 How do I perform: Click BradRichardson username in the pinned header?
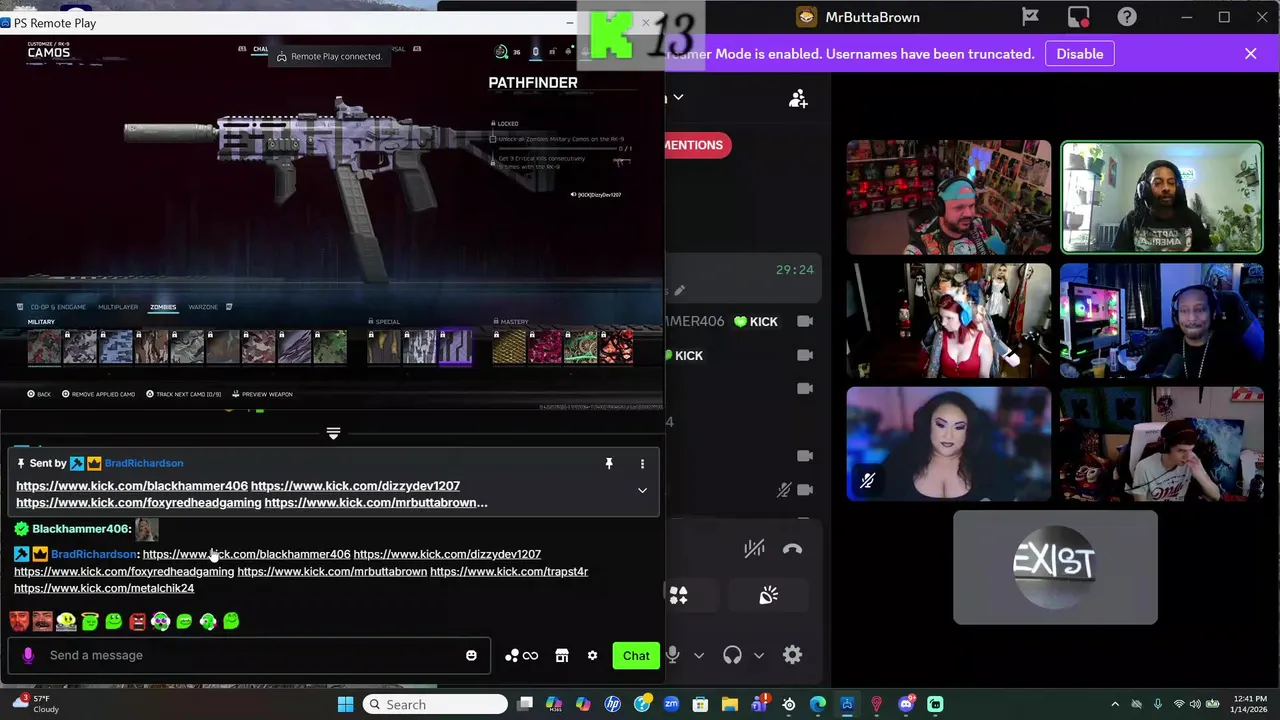(x=144, y=463)
